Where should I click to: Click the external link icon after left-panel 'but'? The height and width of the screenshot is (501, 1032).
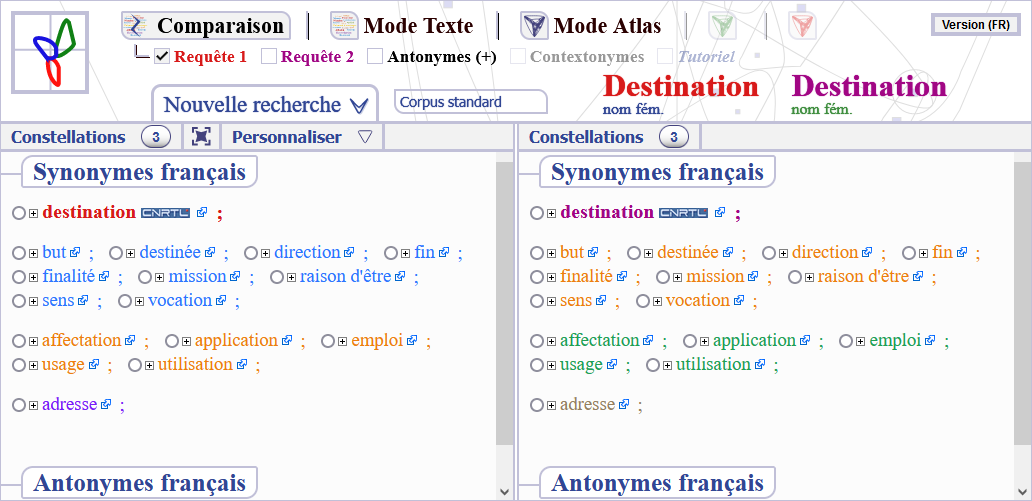75,252
